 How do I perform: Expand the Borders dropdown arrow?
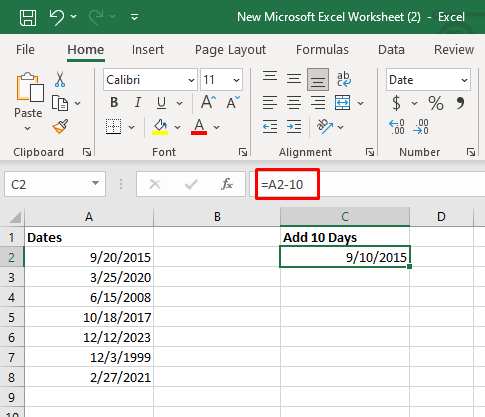(132, 127)
